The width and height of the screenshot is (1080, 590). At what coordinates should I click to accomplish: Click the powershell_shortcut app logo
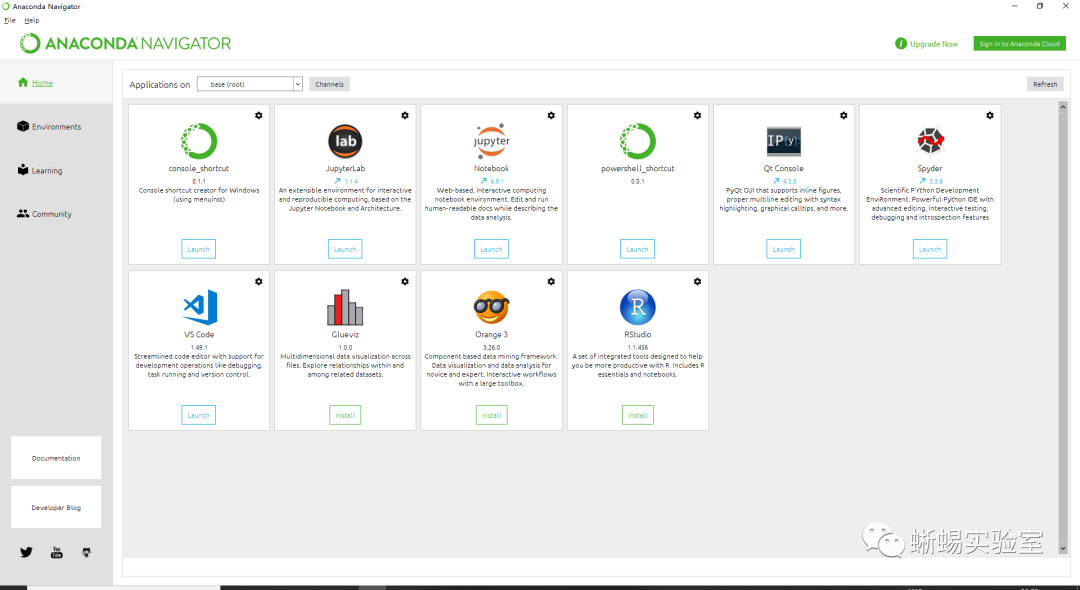[638, 141]
